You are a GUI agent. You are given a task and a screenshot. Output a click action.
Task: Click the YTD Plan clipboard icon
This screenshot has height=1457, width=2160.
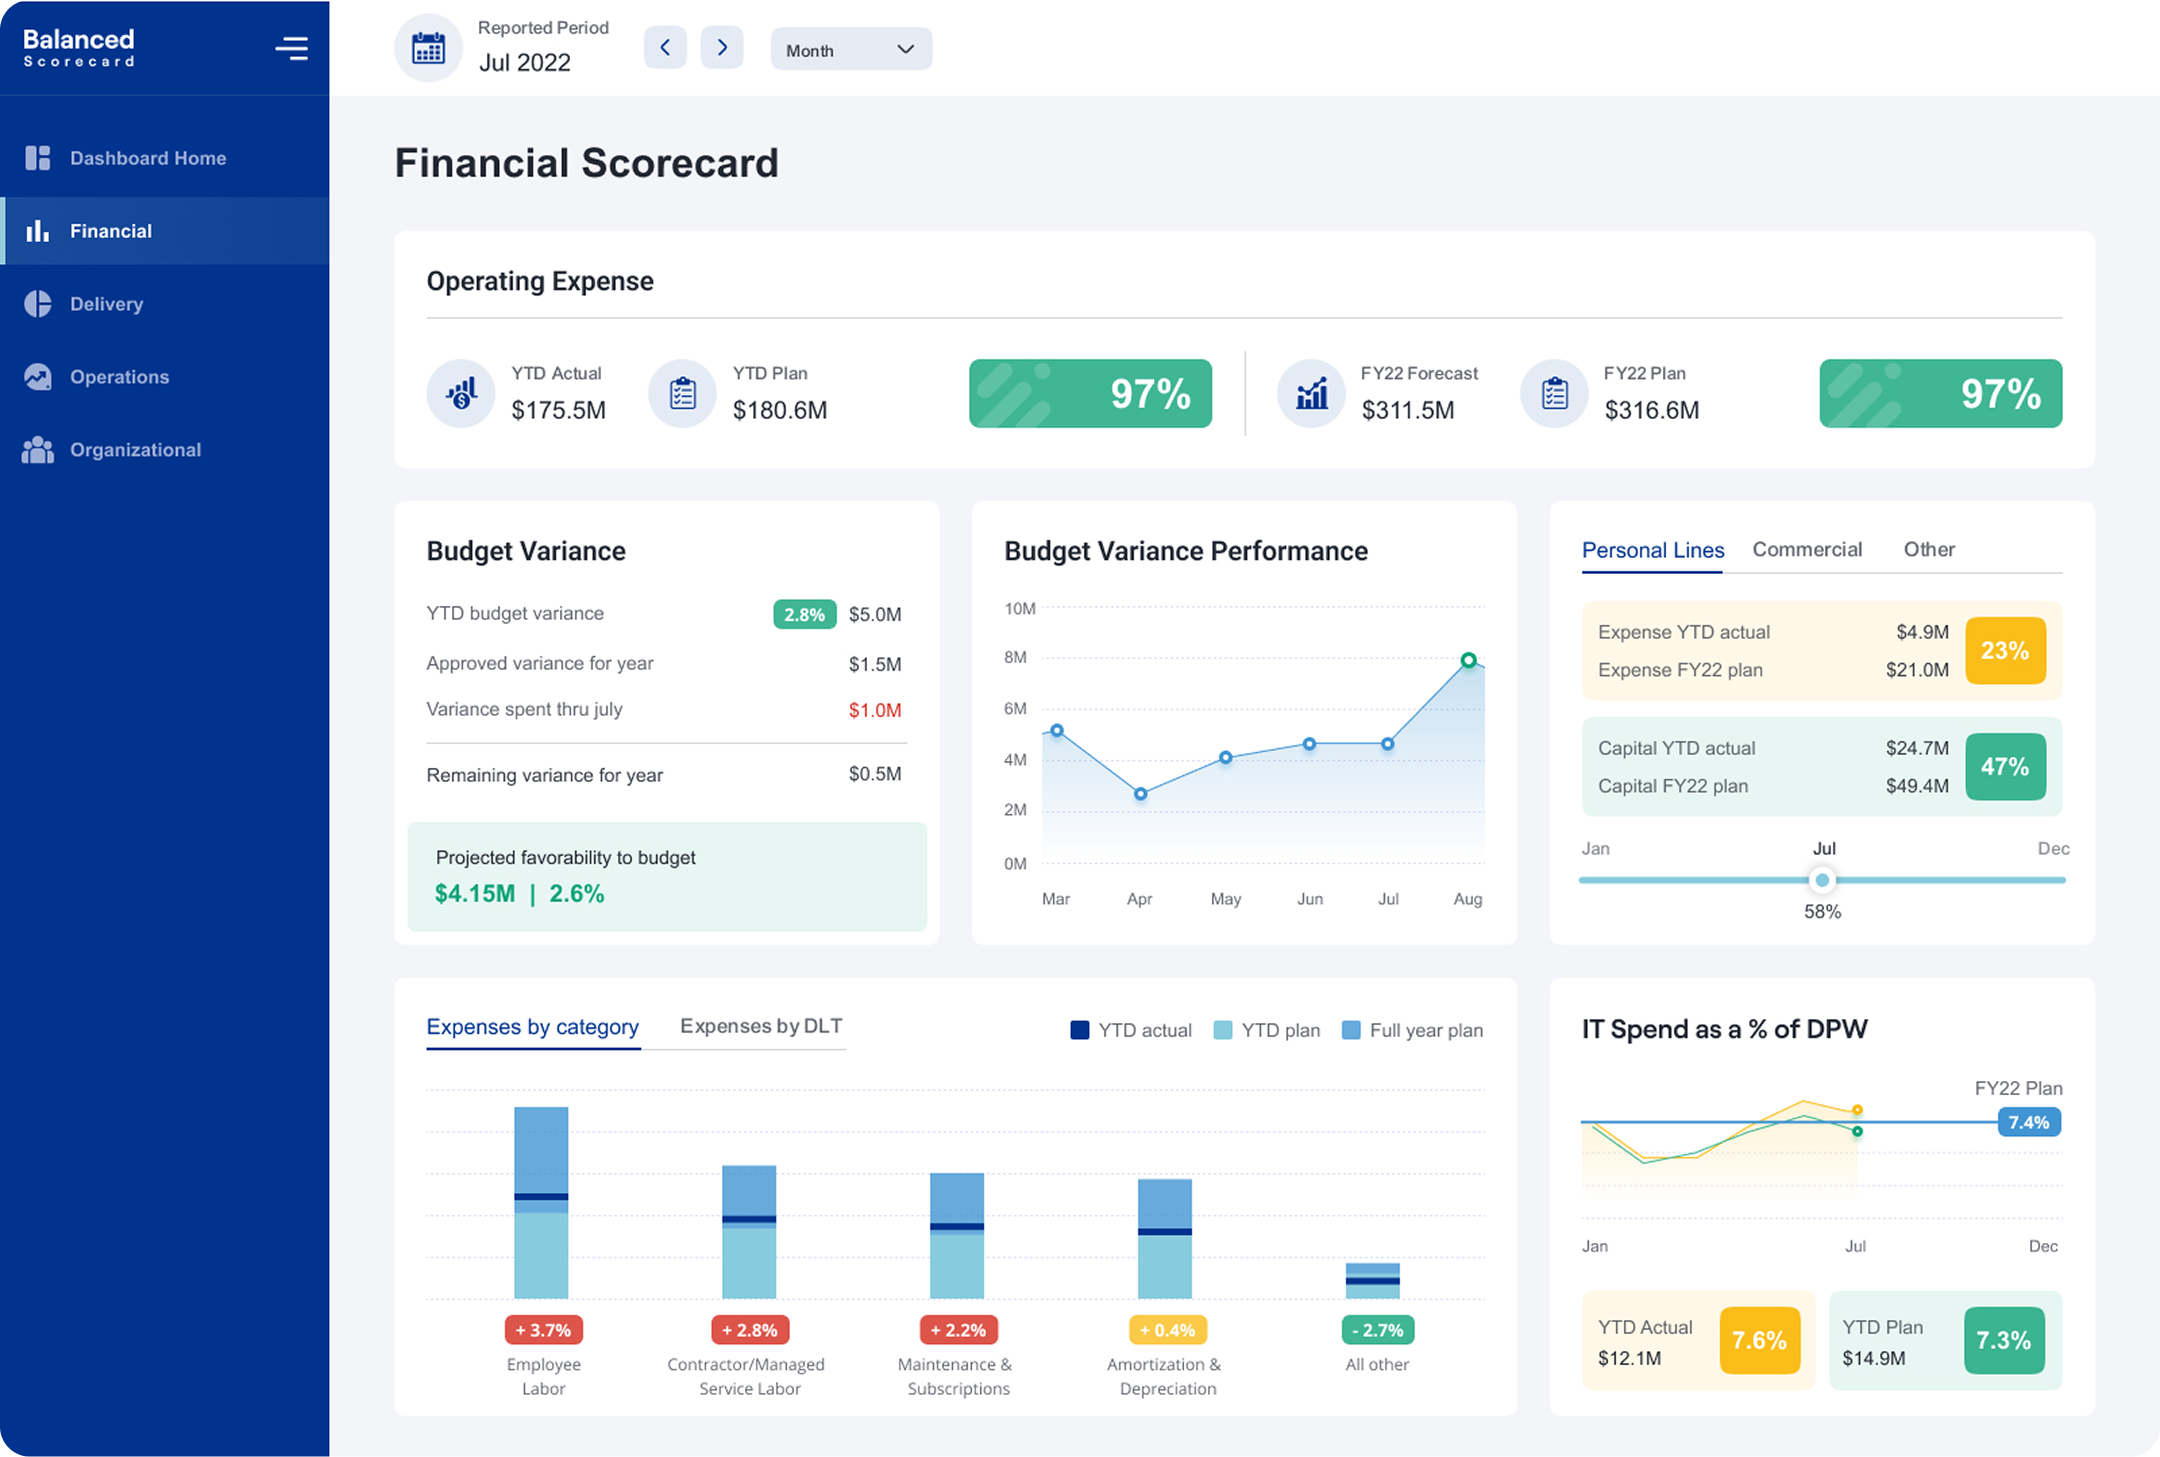click(682, 393)
